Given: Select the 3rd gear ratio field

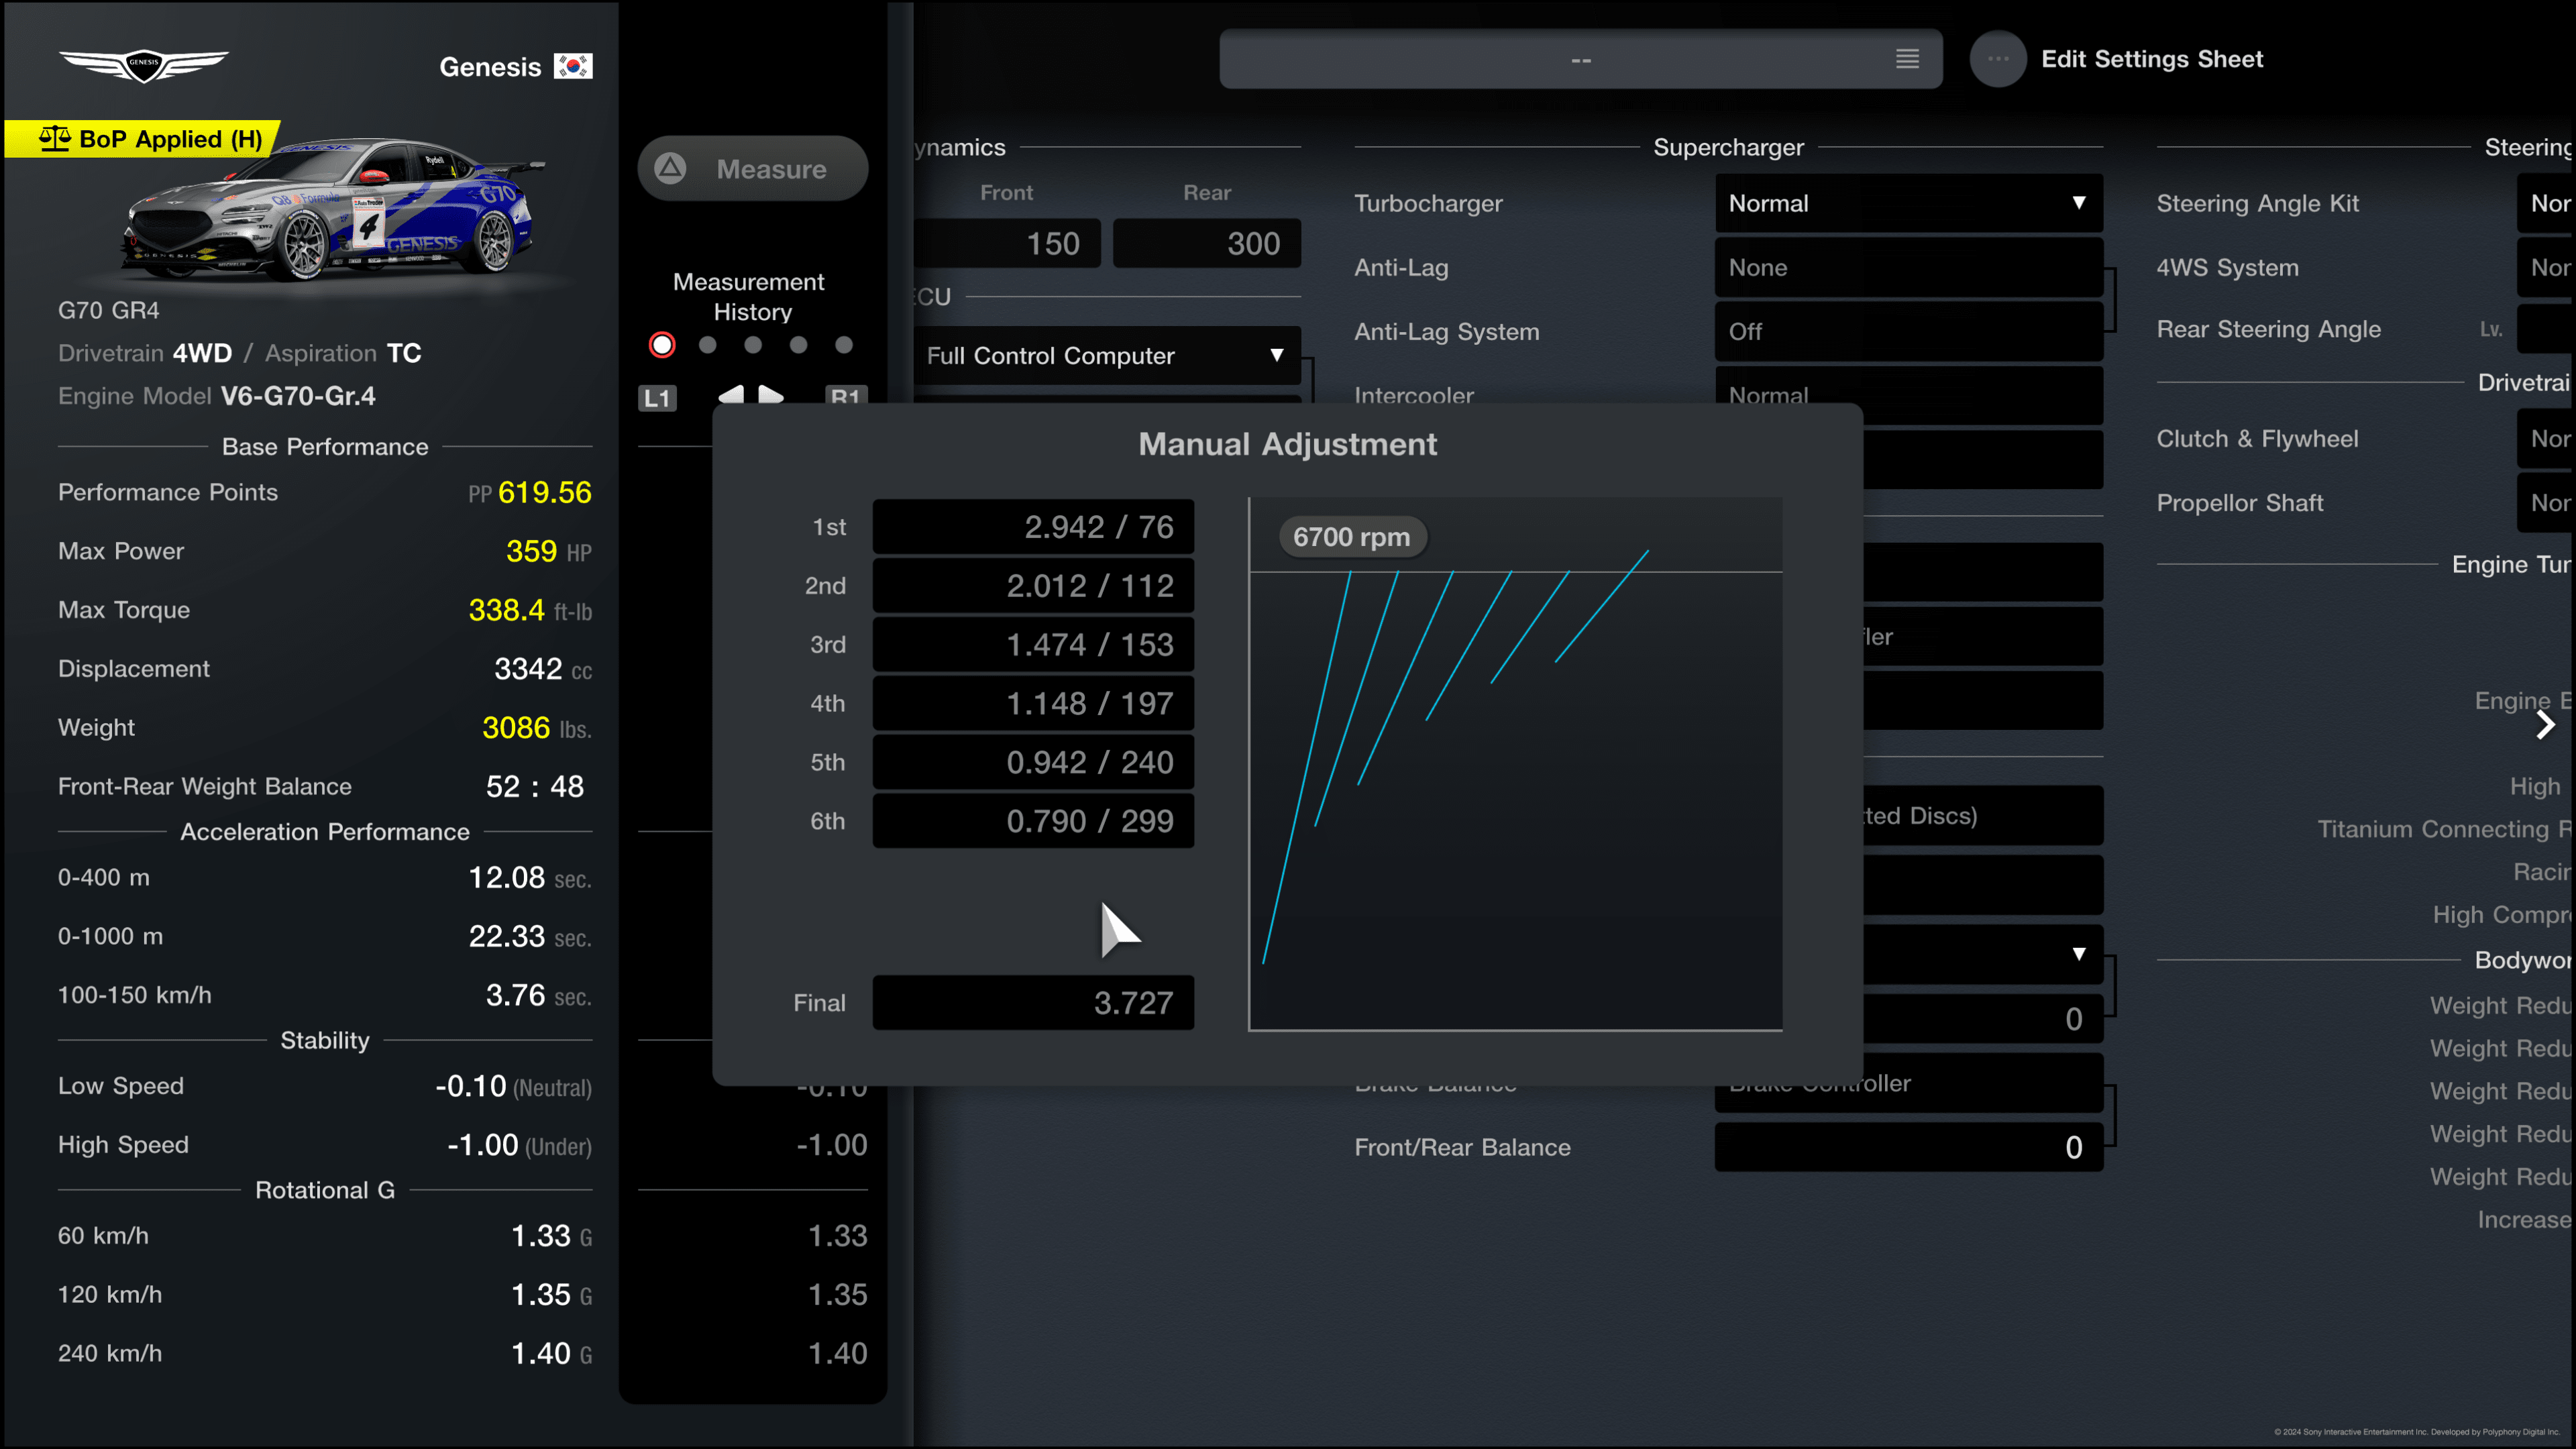Looking at the screenshot, I should (1033, 645).
